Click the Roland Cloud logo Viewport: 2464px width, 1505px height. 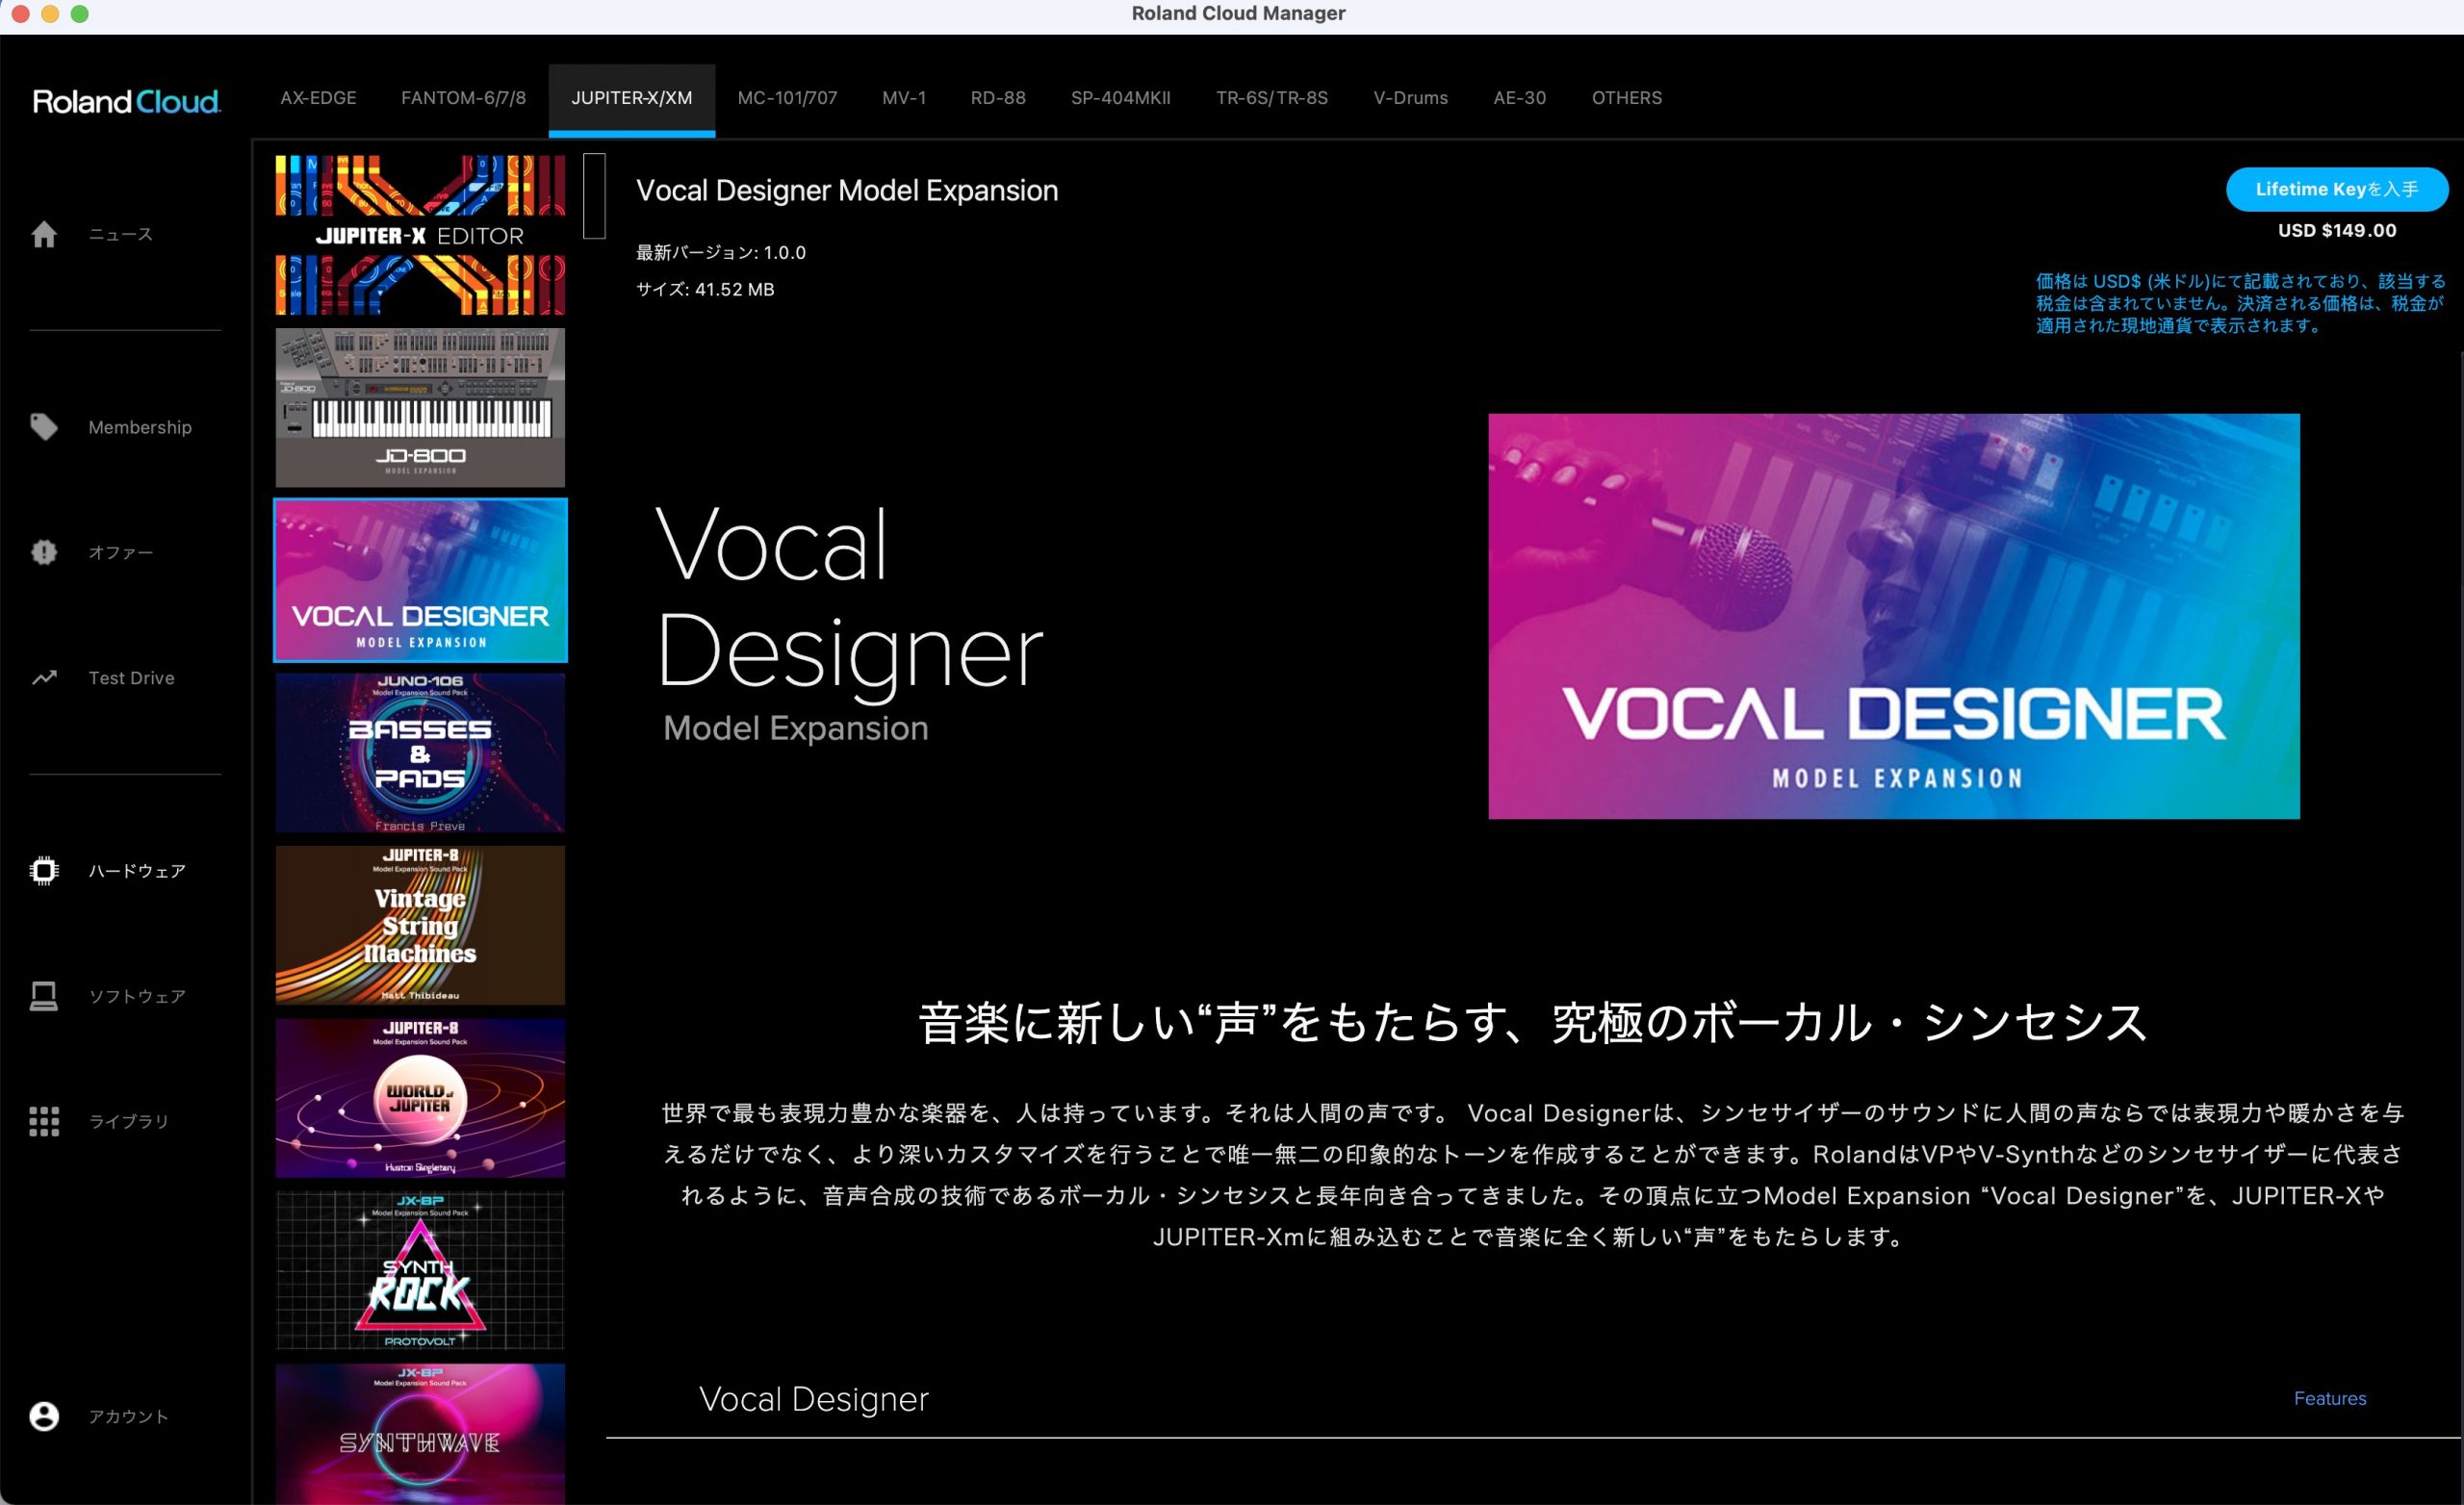click(127, 101)
